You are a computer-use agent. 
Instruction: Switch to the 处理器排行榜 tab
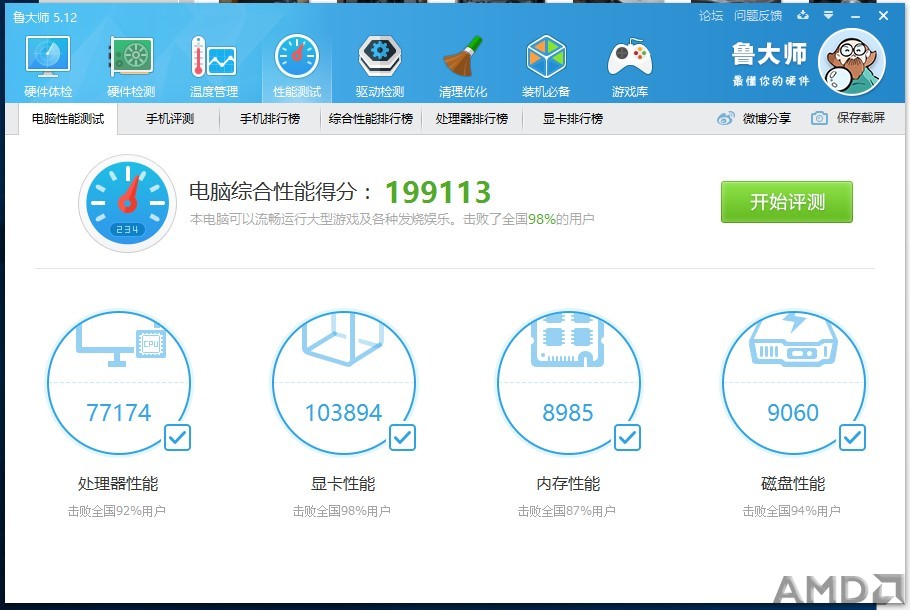[472, 119]
